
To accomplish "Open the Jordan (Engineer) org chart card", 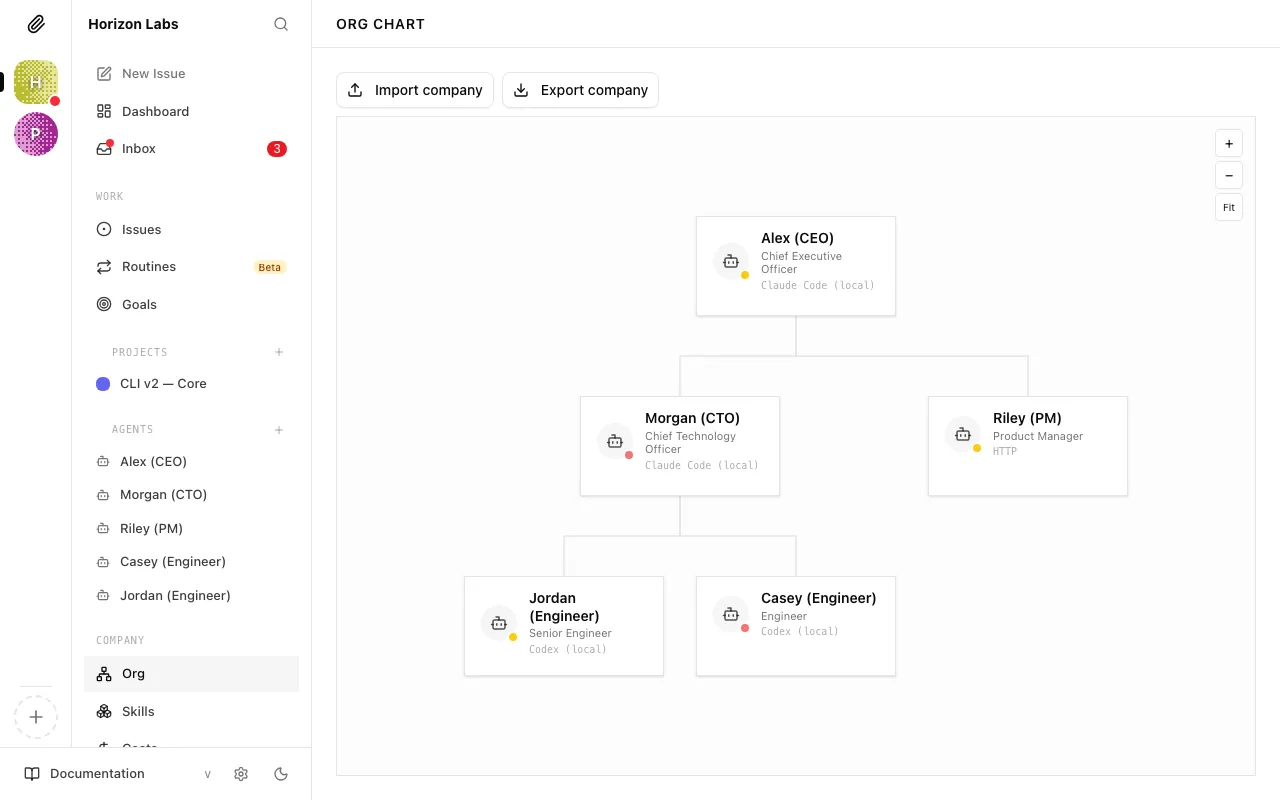I will click(x=564, y=626).
